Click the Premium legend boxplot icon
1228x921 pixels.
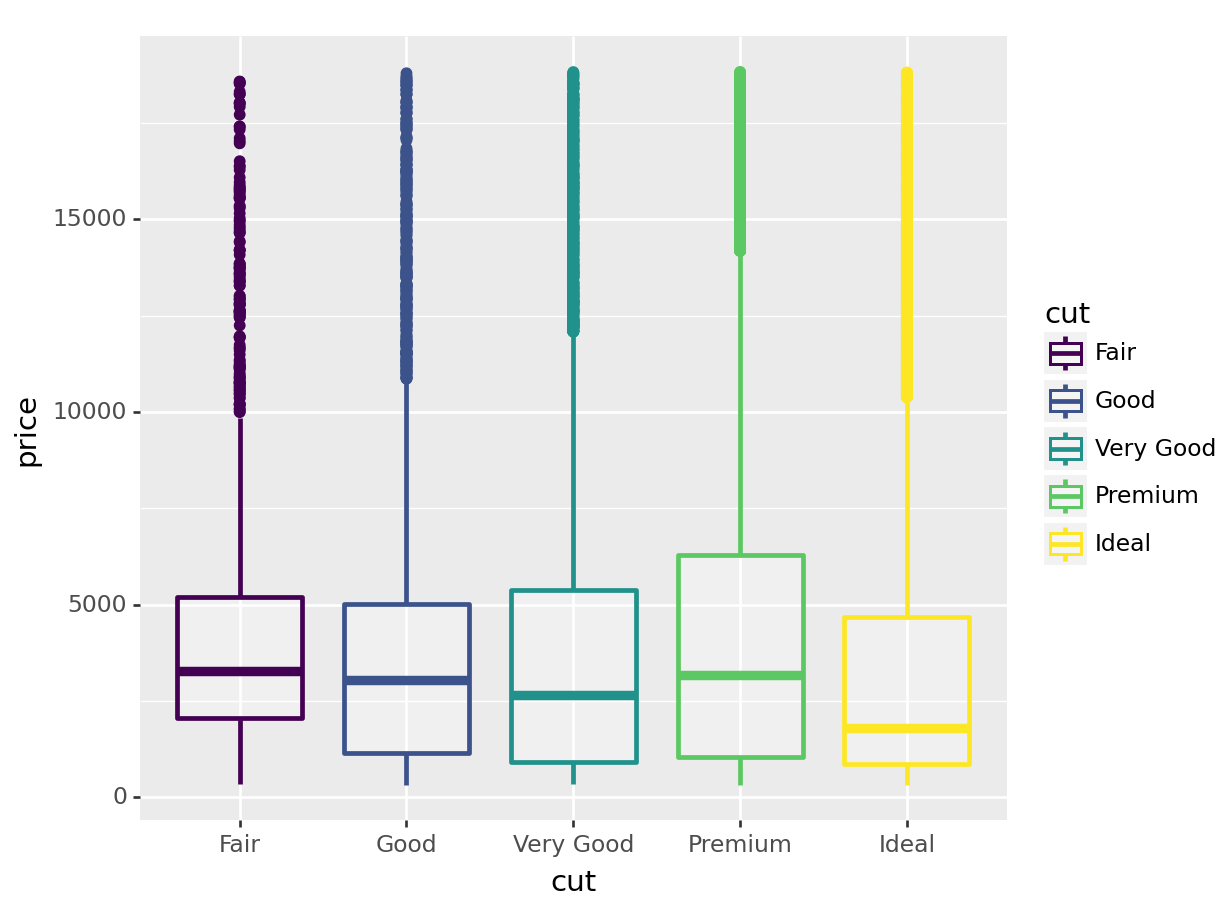(x=1065, y=496)
